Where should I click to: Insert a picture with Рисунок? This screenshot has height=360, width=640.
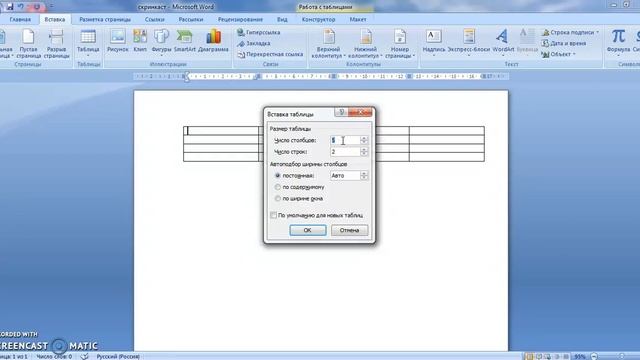(118, 41)
